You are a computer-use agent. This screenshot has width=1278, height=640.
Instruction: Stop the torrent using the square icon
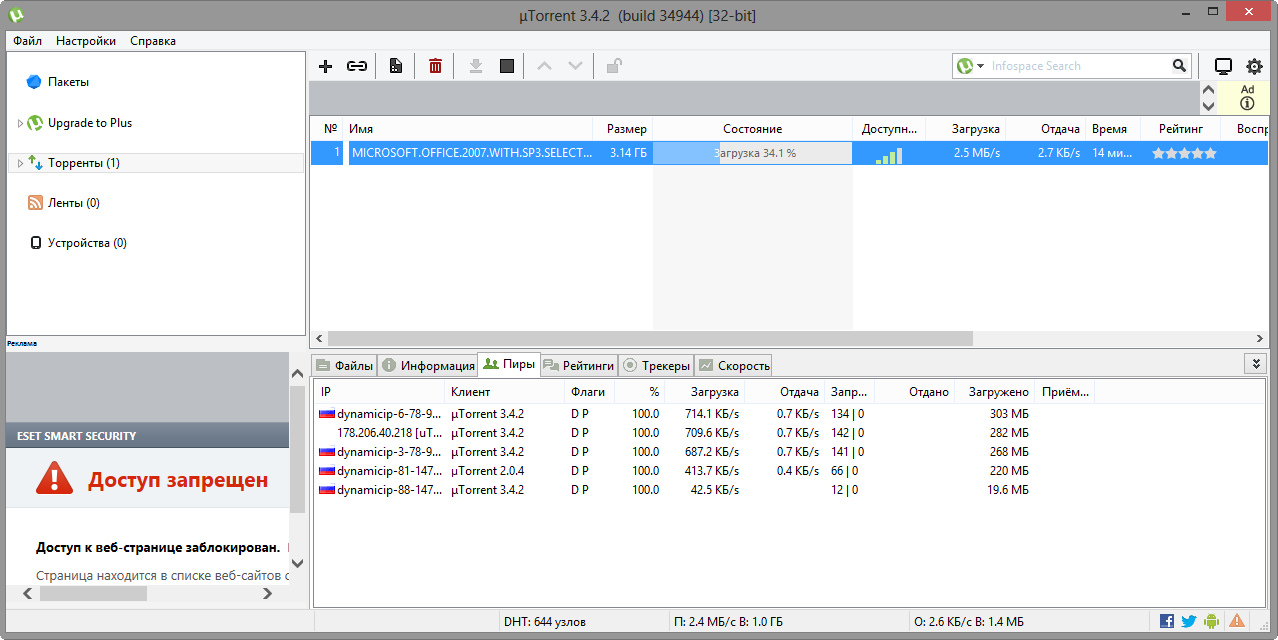click(507, 66)
